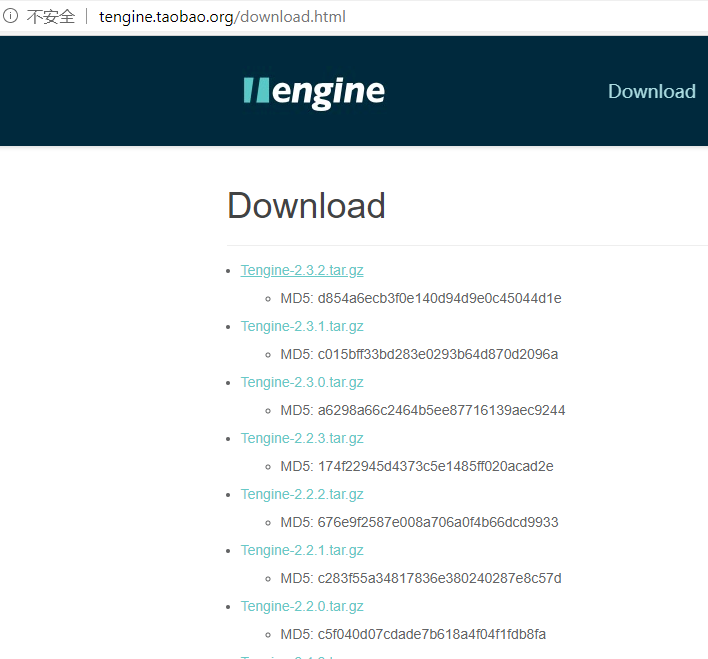Click the Tengine-2.2.1.tar.gz link
This screenshot has width=708, height=659.
coord(302,550)
